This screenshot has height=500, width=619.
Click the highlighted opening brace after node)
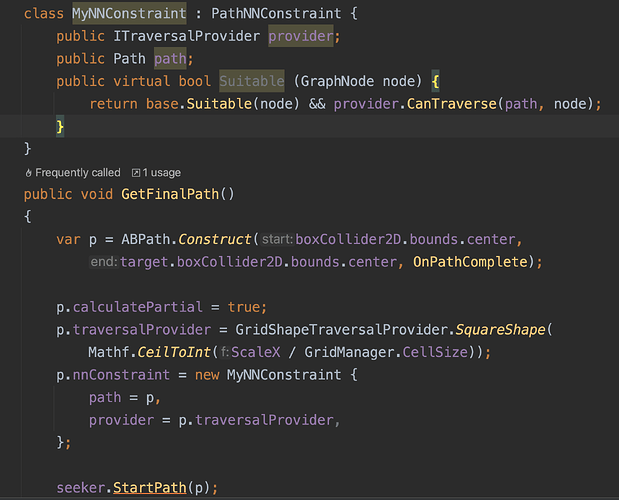click(x=435, y=81)
